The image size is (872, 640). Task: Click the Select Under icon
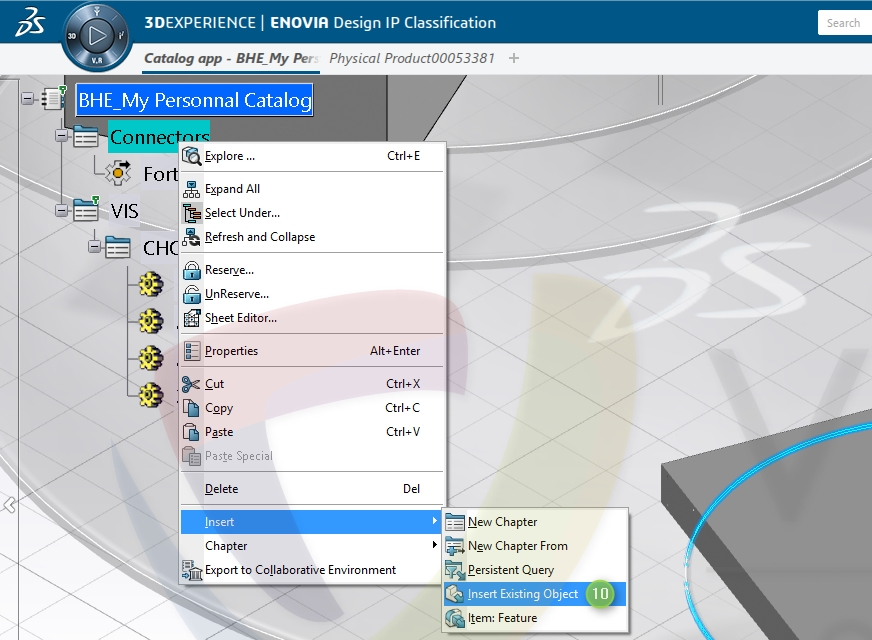[191, 213]
